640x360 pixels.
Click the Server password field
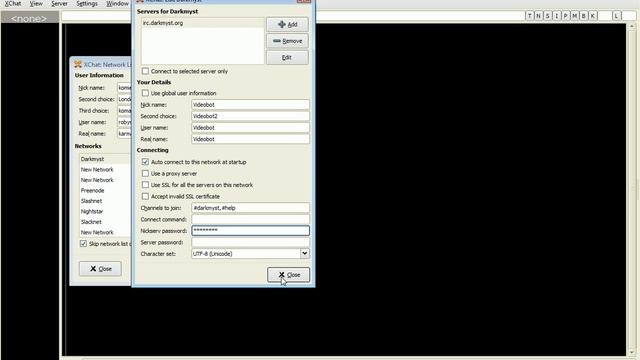tap(250, 242)
